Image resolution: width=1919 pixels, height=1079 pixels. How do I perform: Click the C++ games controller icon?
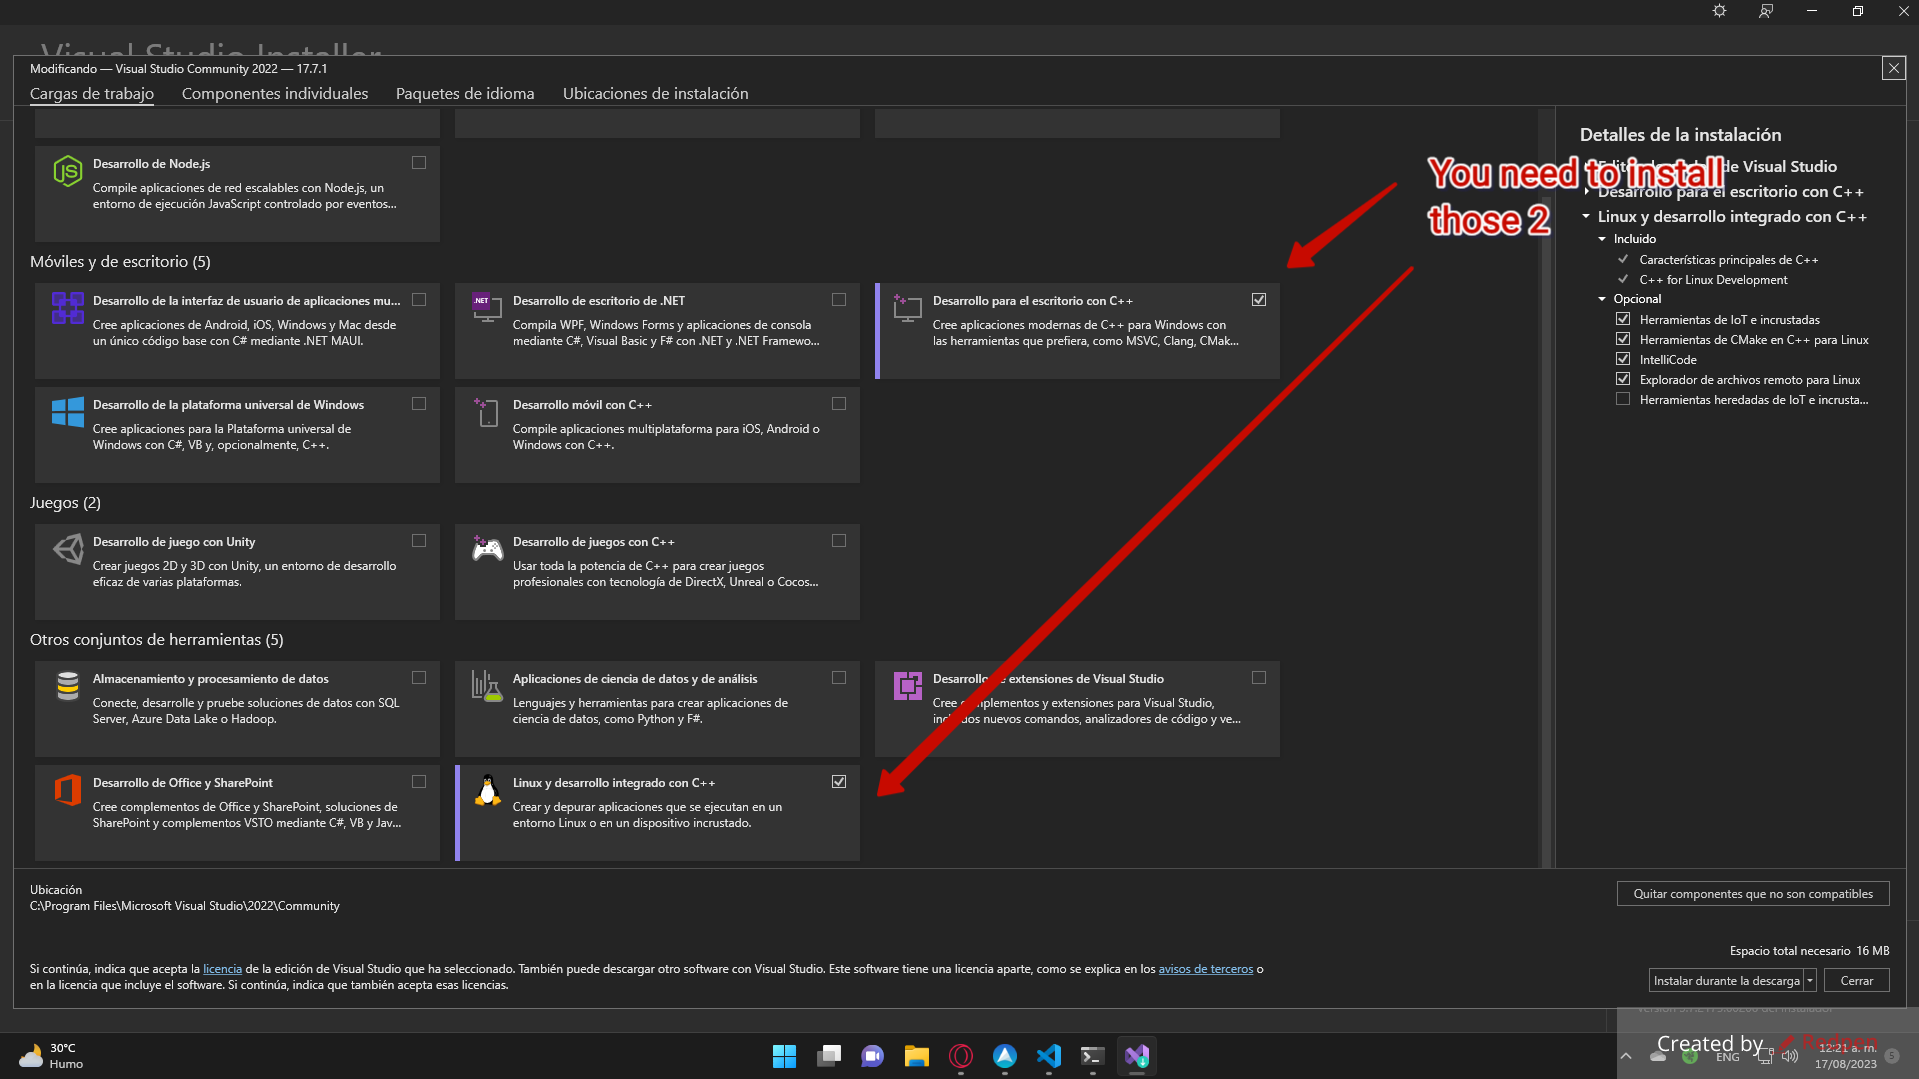point(486,549)
